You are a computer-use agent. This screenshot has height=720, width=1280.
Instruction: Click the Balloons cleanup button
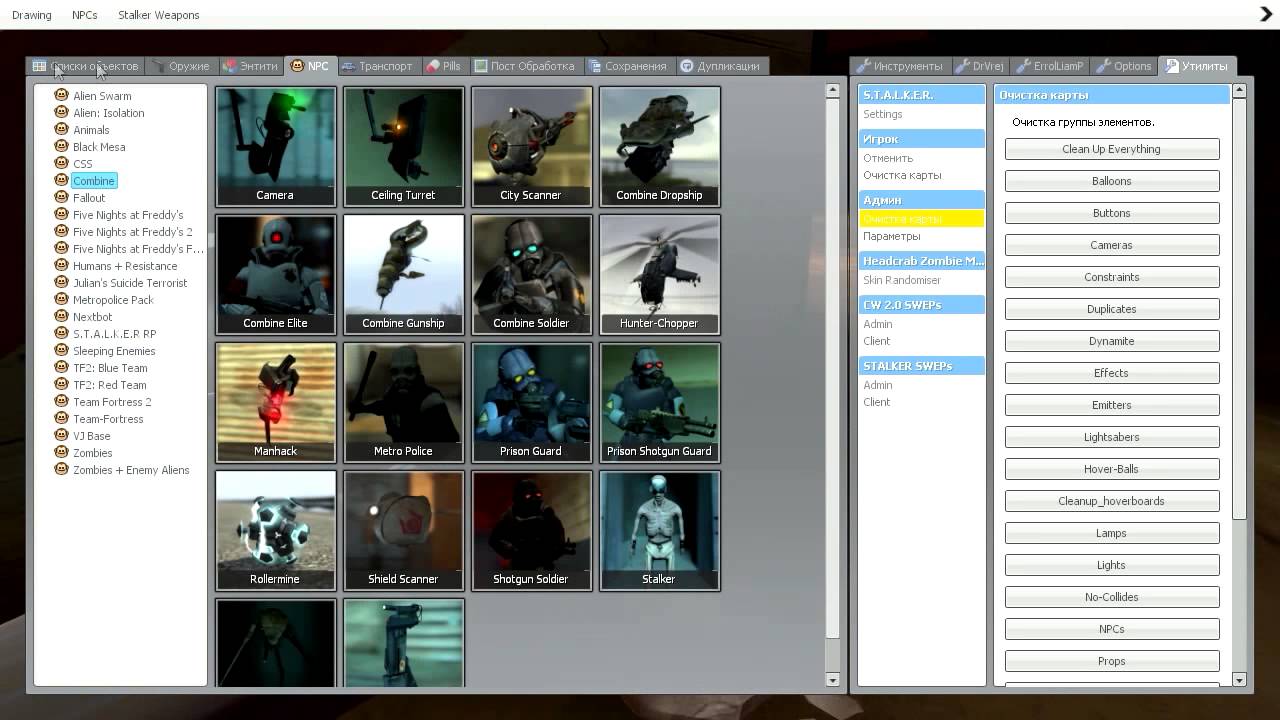tap(1112, 181)
